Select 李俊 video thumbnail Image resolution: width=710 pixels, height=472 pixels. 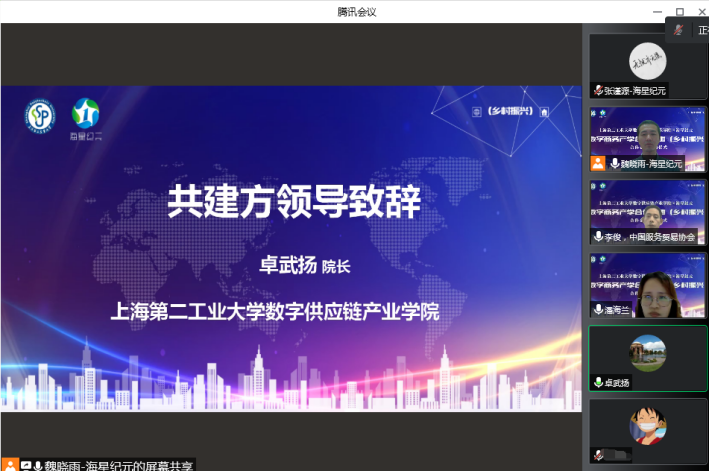[648, 212]
